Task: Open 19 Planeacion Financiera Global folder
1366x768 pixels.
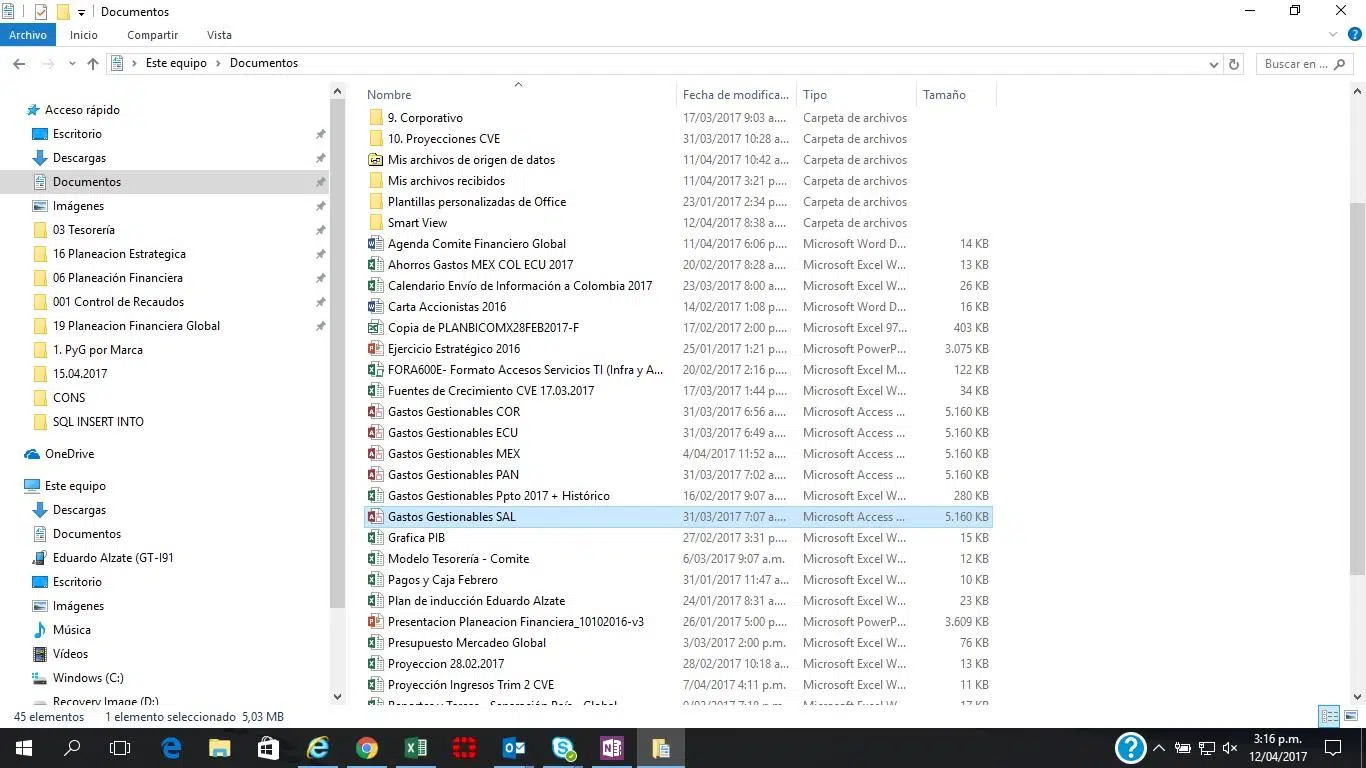Action: 136,326
